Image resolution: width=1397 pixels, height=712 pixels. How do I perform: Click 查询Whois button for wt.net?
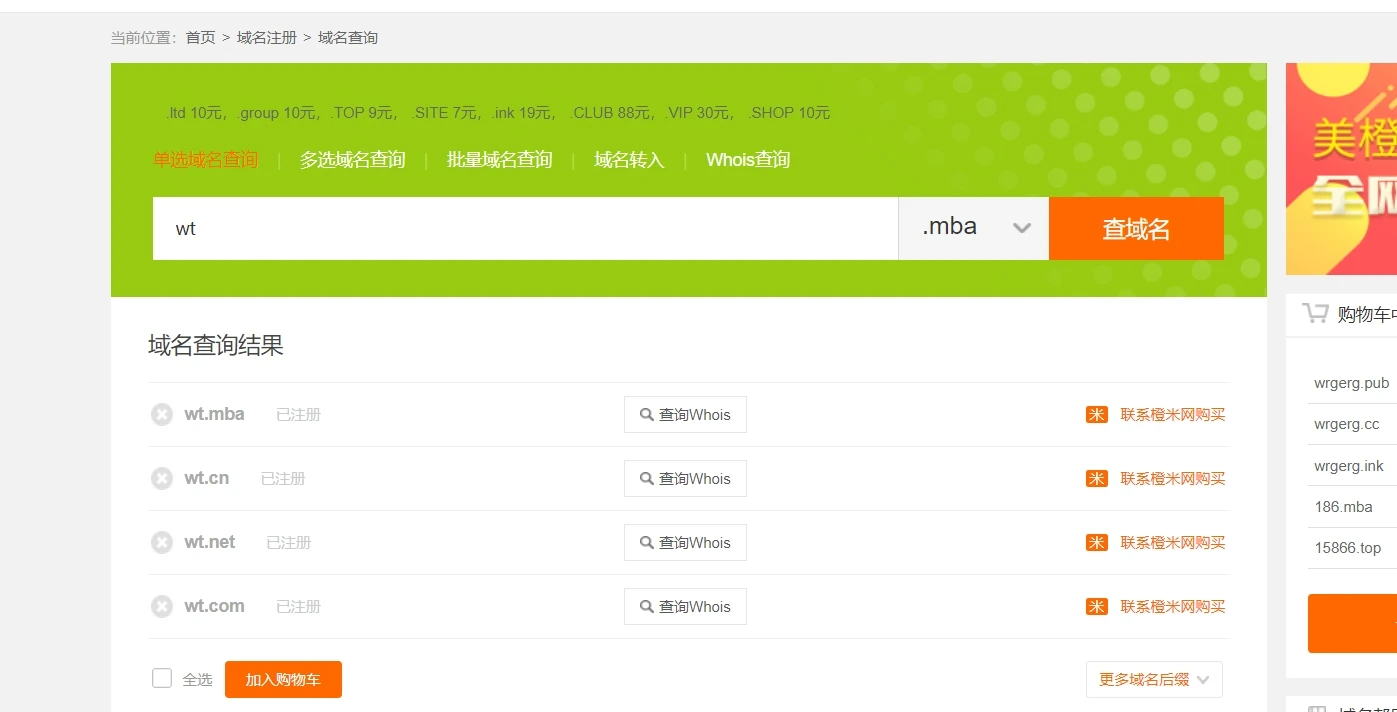[685, 542]
